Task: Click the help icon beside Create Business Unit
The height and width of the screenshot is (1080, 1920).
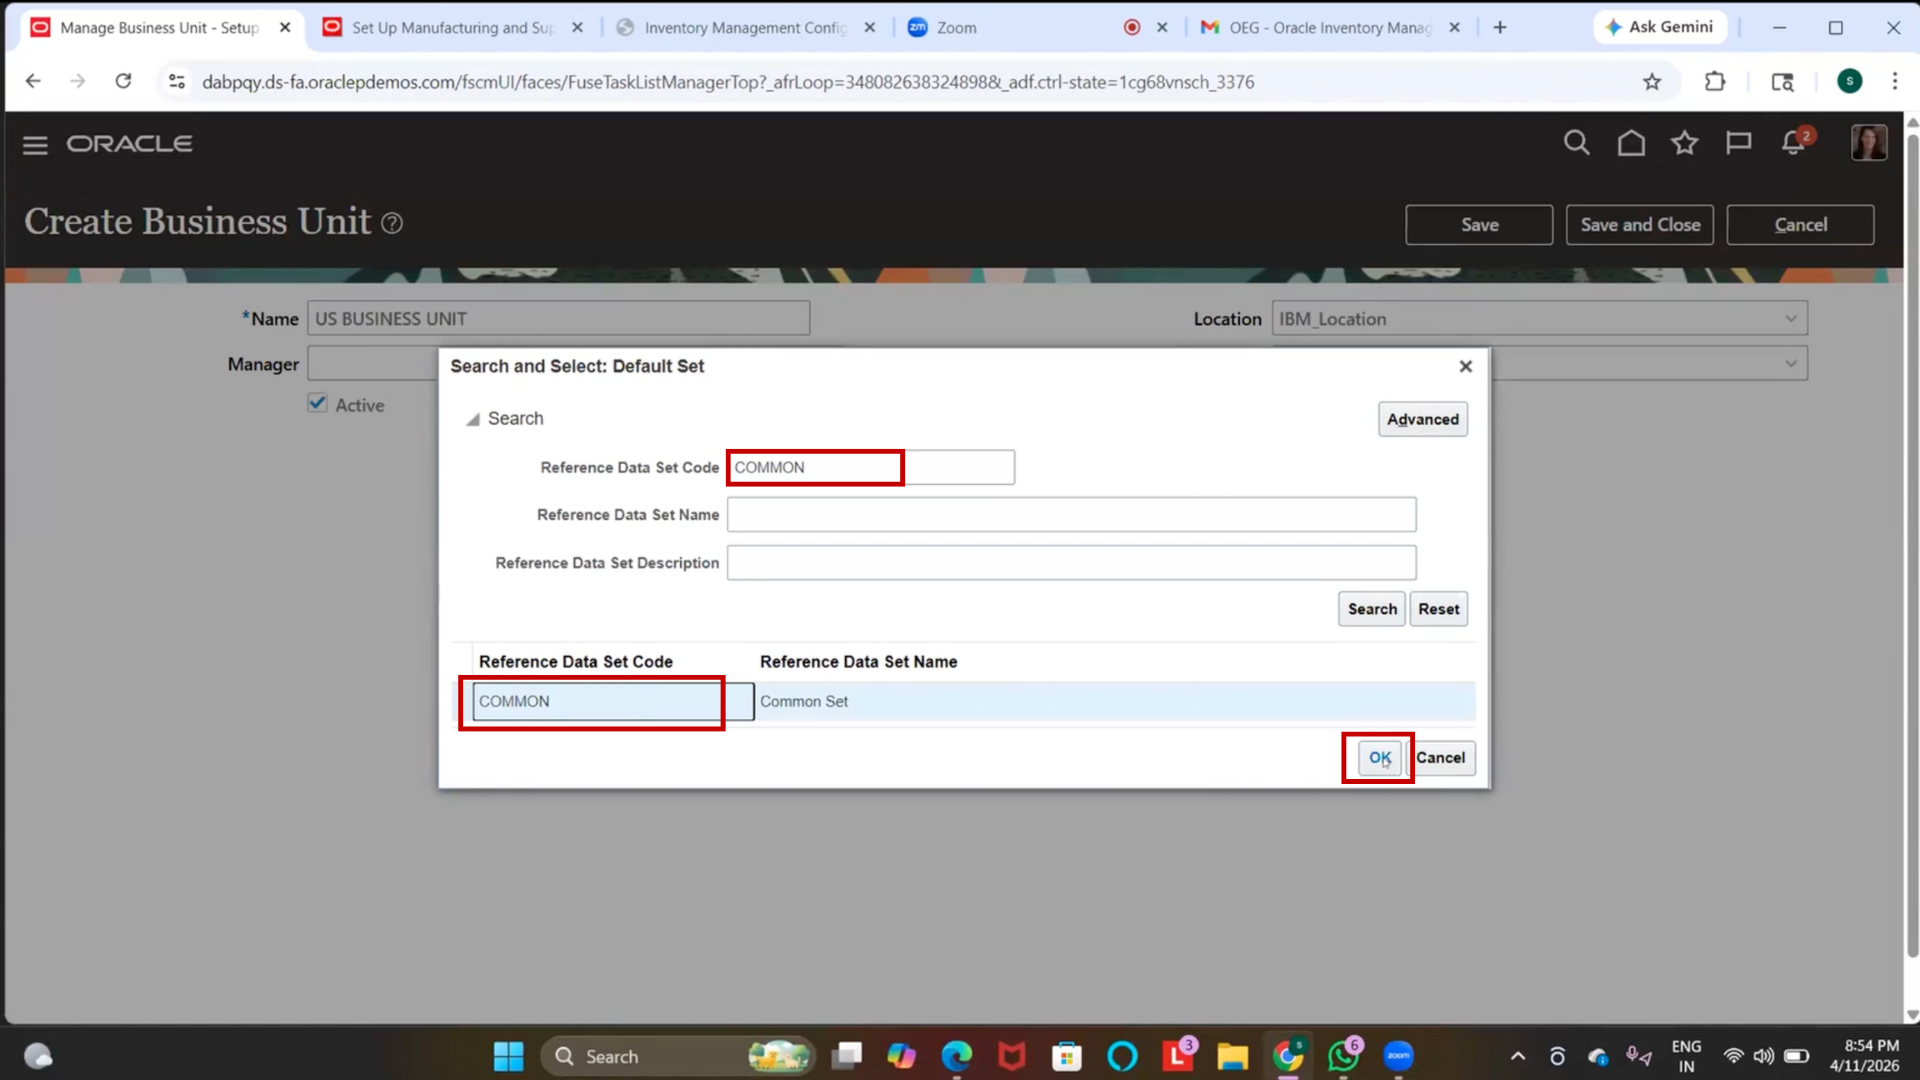Action: point(392,223)
